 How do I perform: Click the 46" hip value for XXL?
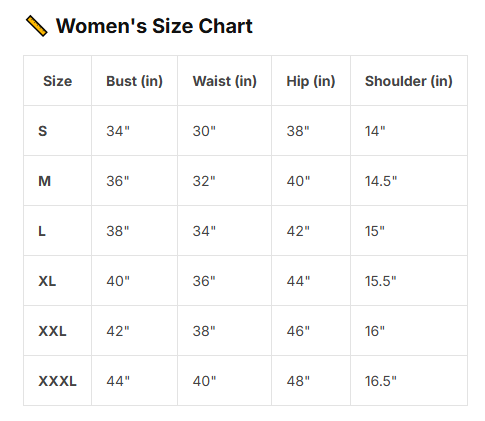(298, 331)
